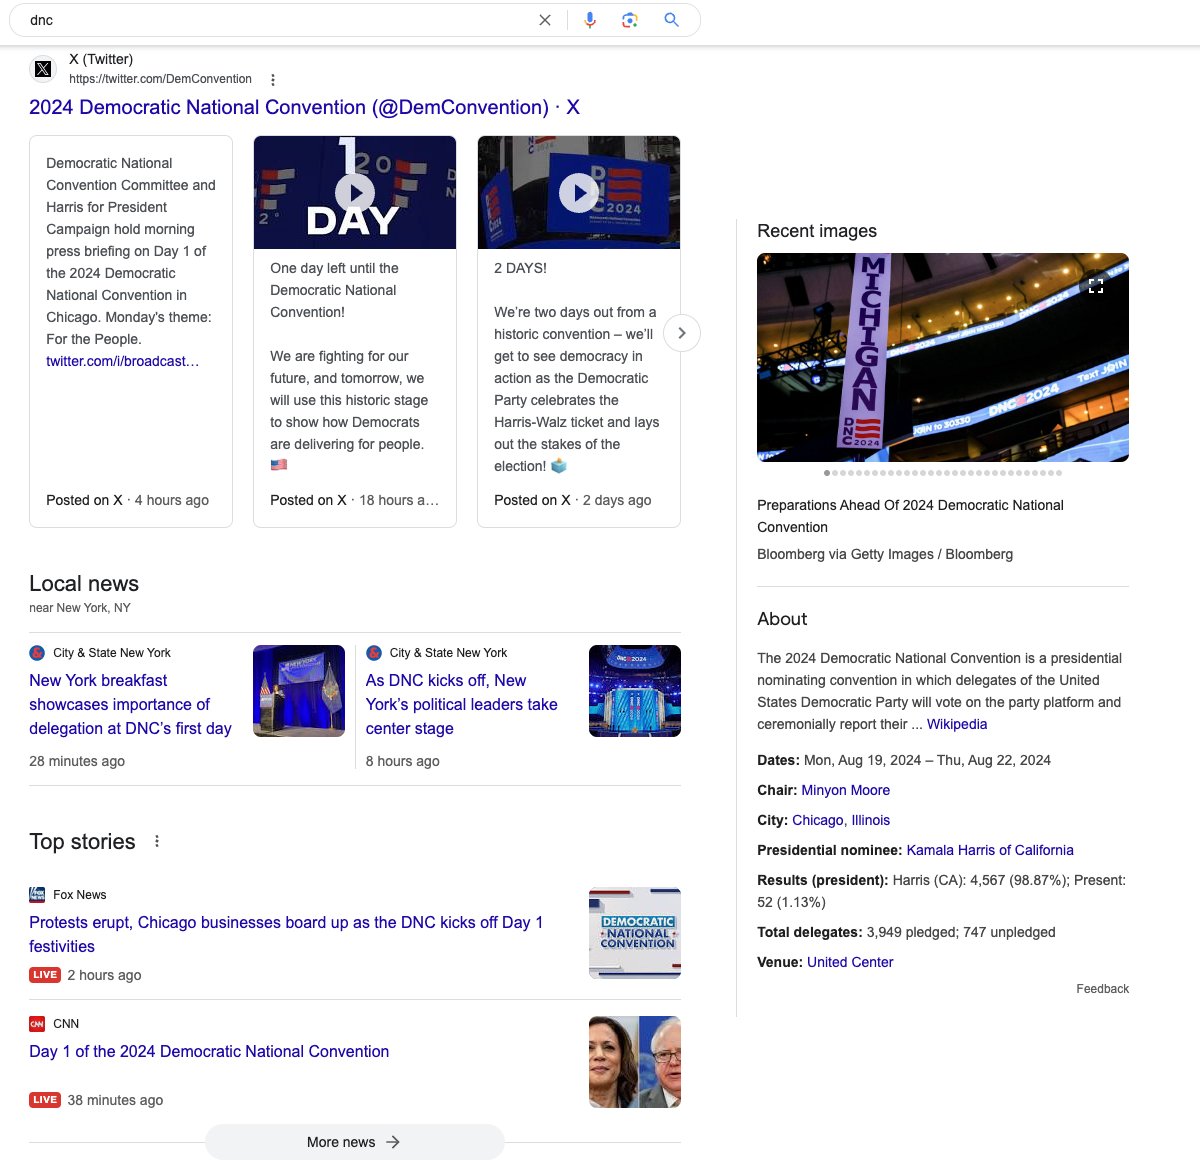Click the 'Posted on X · 4 hours ago' text
This screenshot has height=1168, width=1200.
point(127,500)
